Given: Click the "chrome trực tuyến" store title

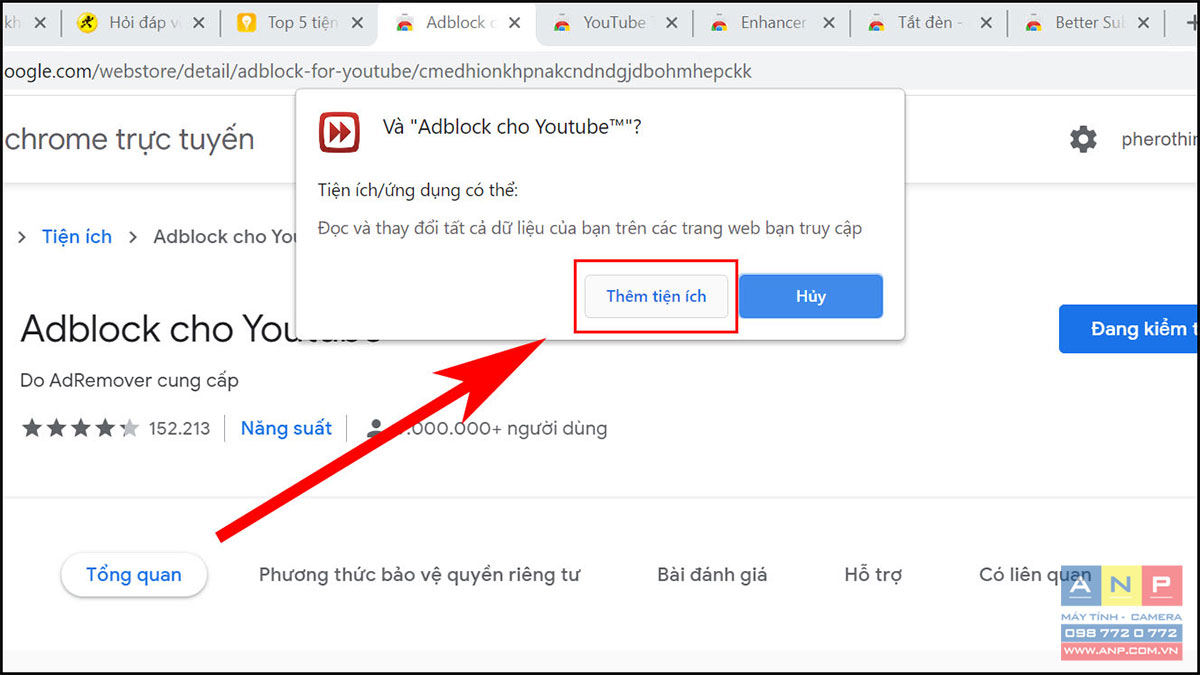Looking at the screenshot, I should [x=130, y=140].
